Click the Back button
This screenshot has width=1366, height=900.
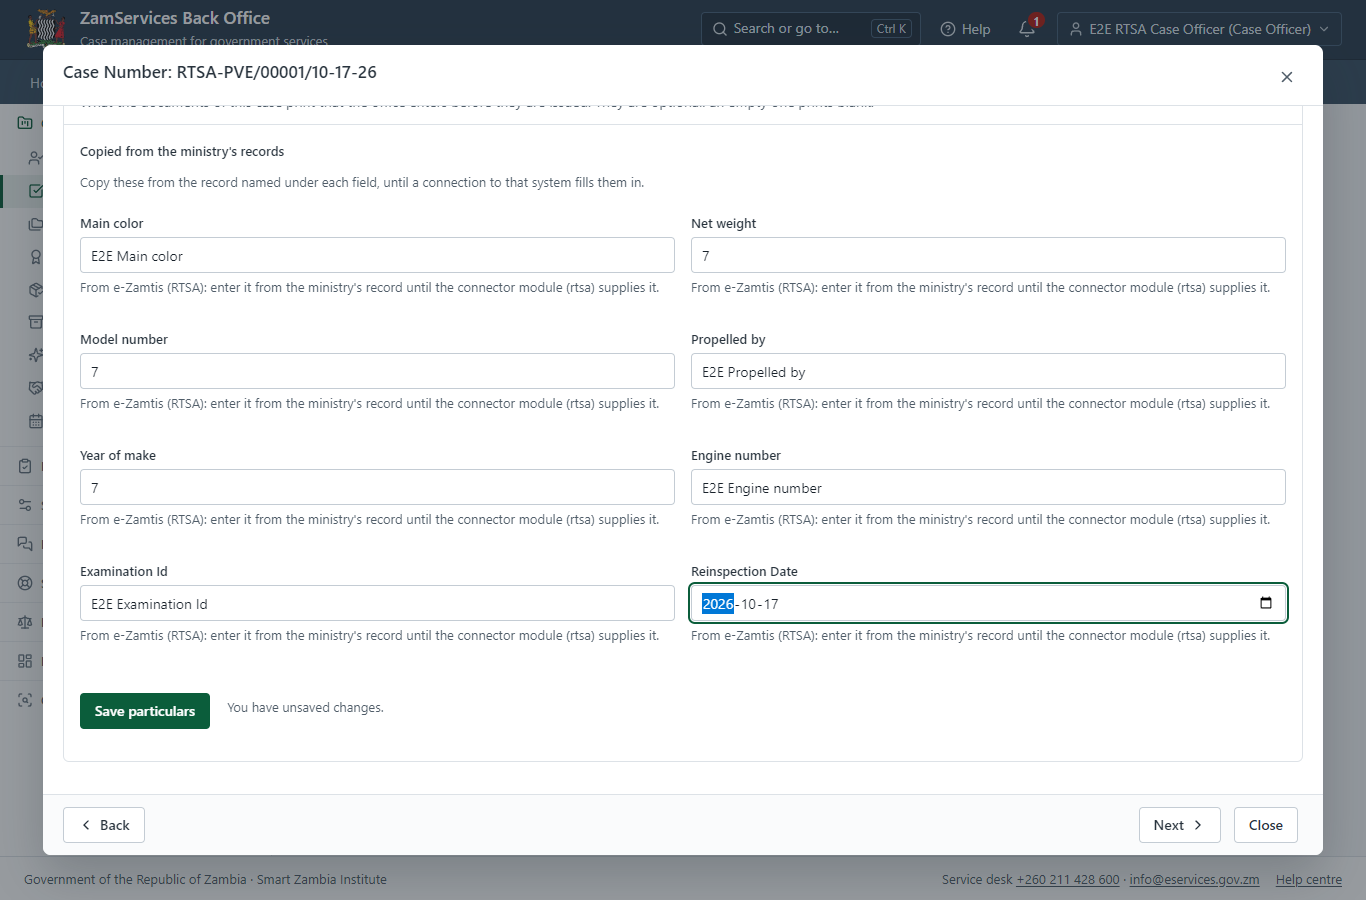point(104,825)
